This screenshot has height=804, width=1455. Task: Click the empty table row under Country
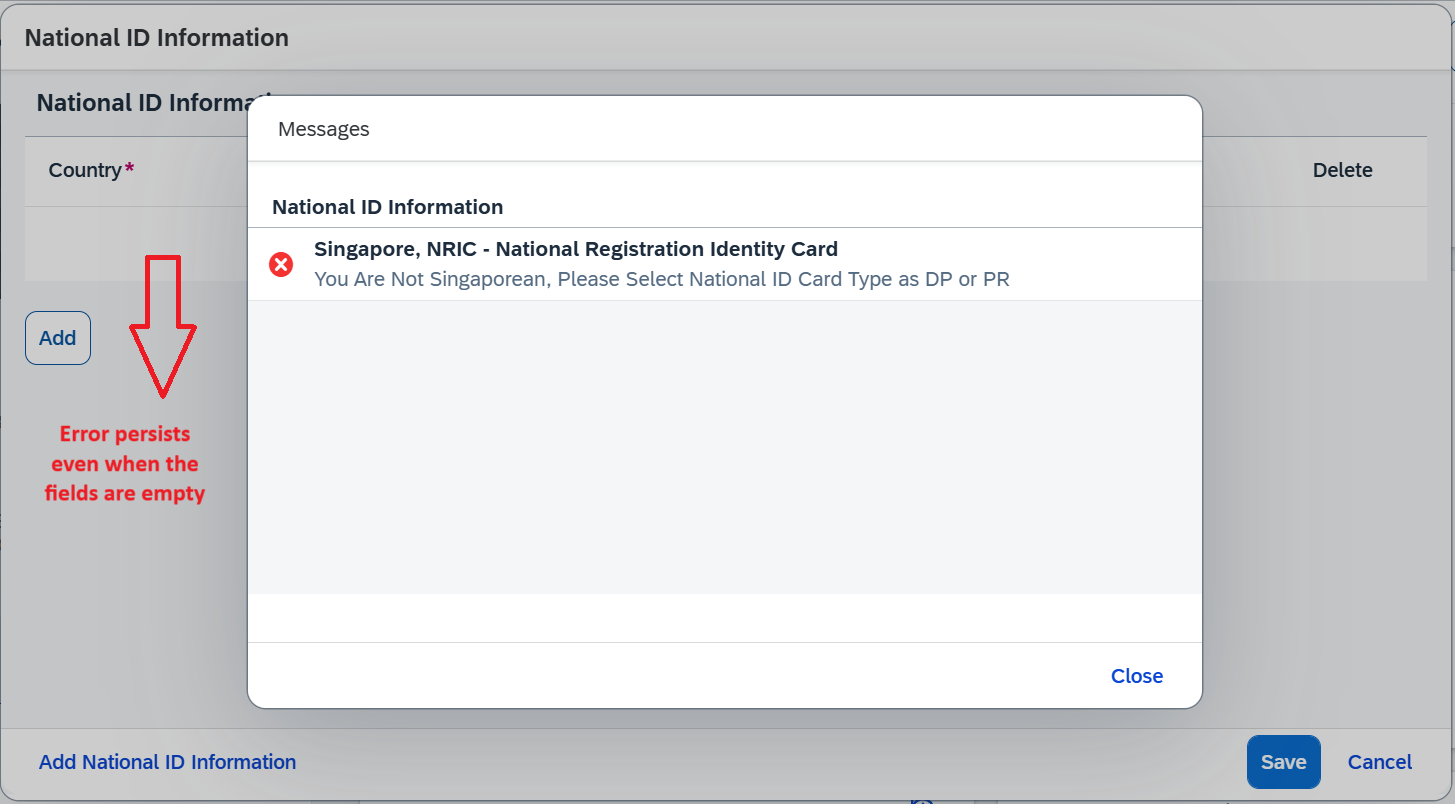click(136, 244)
